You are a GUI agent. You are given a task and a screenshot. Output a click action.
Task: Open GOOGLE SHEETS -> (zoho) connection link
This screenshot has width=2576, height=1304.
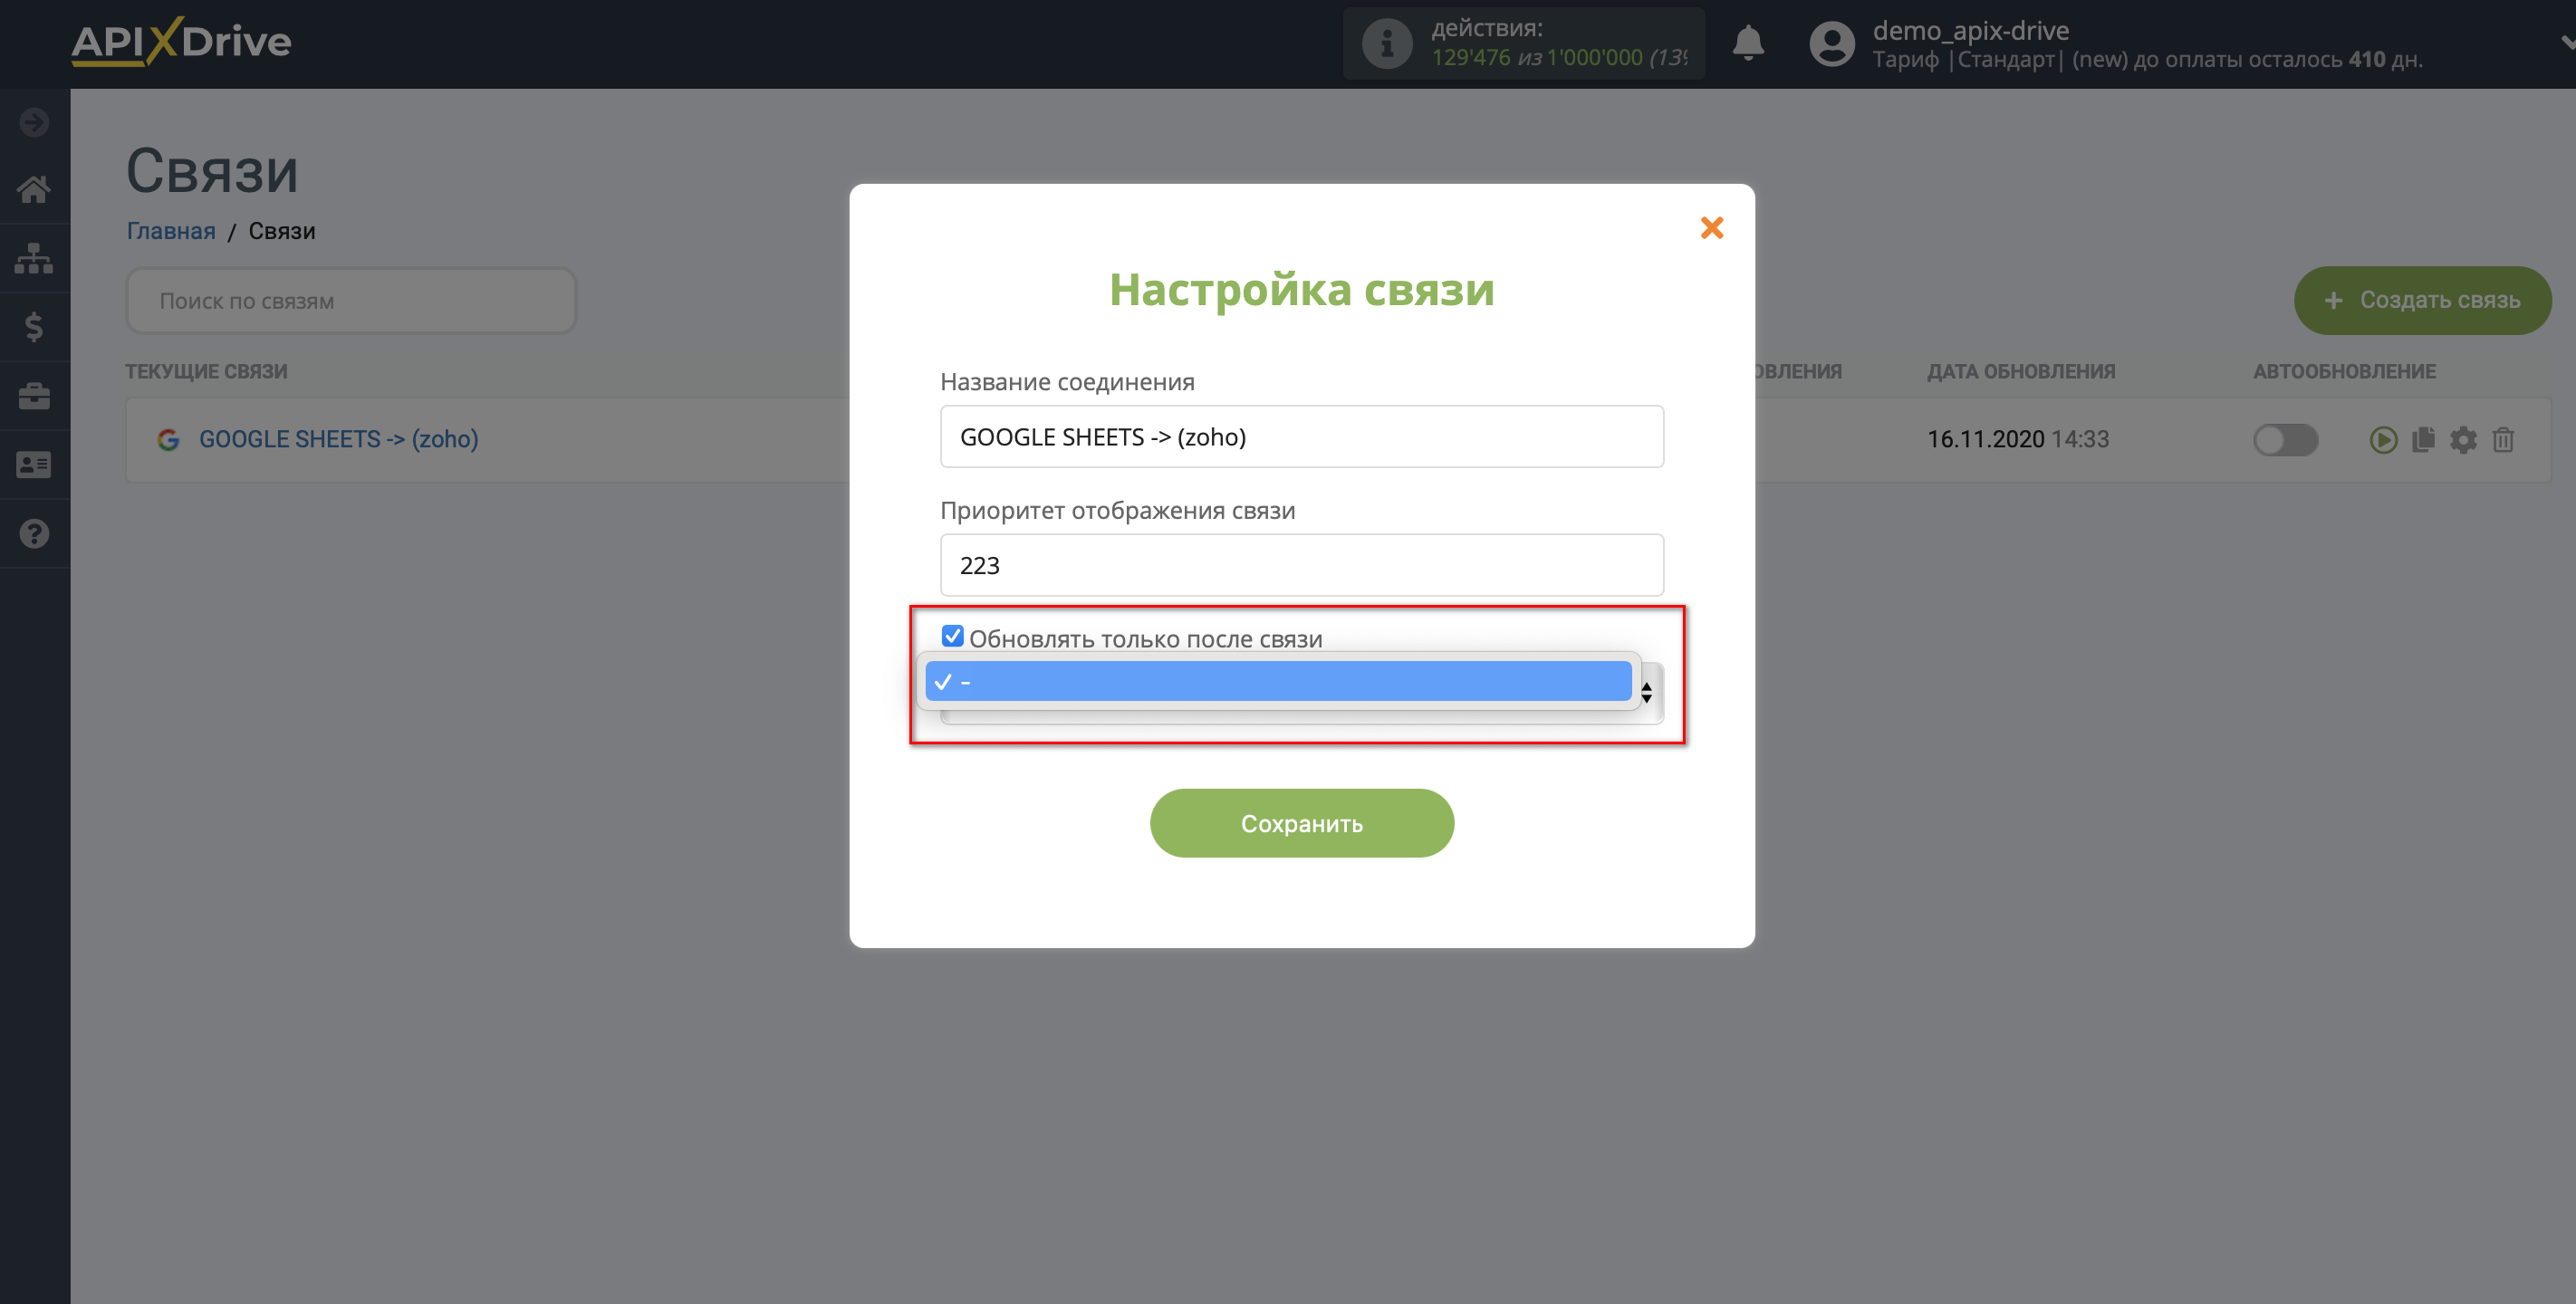tap(338, 439)
